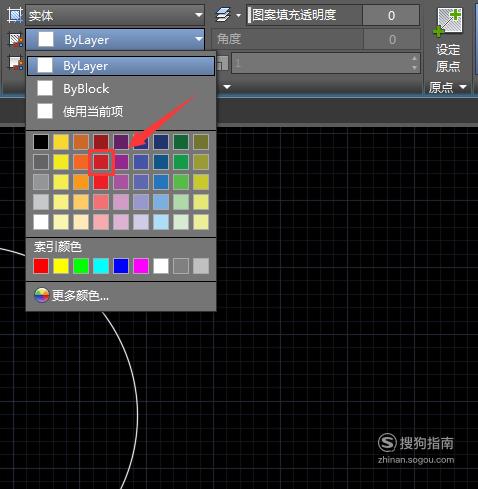Pick the salmon red swatch in the fourth palette row
This screenshot has height=489, width=478.
click(101, 202)
